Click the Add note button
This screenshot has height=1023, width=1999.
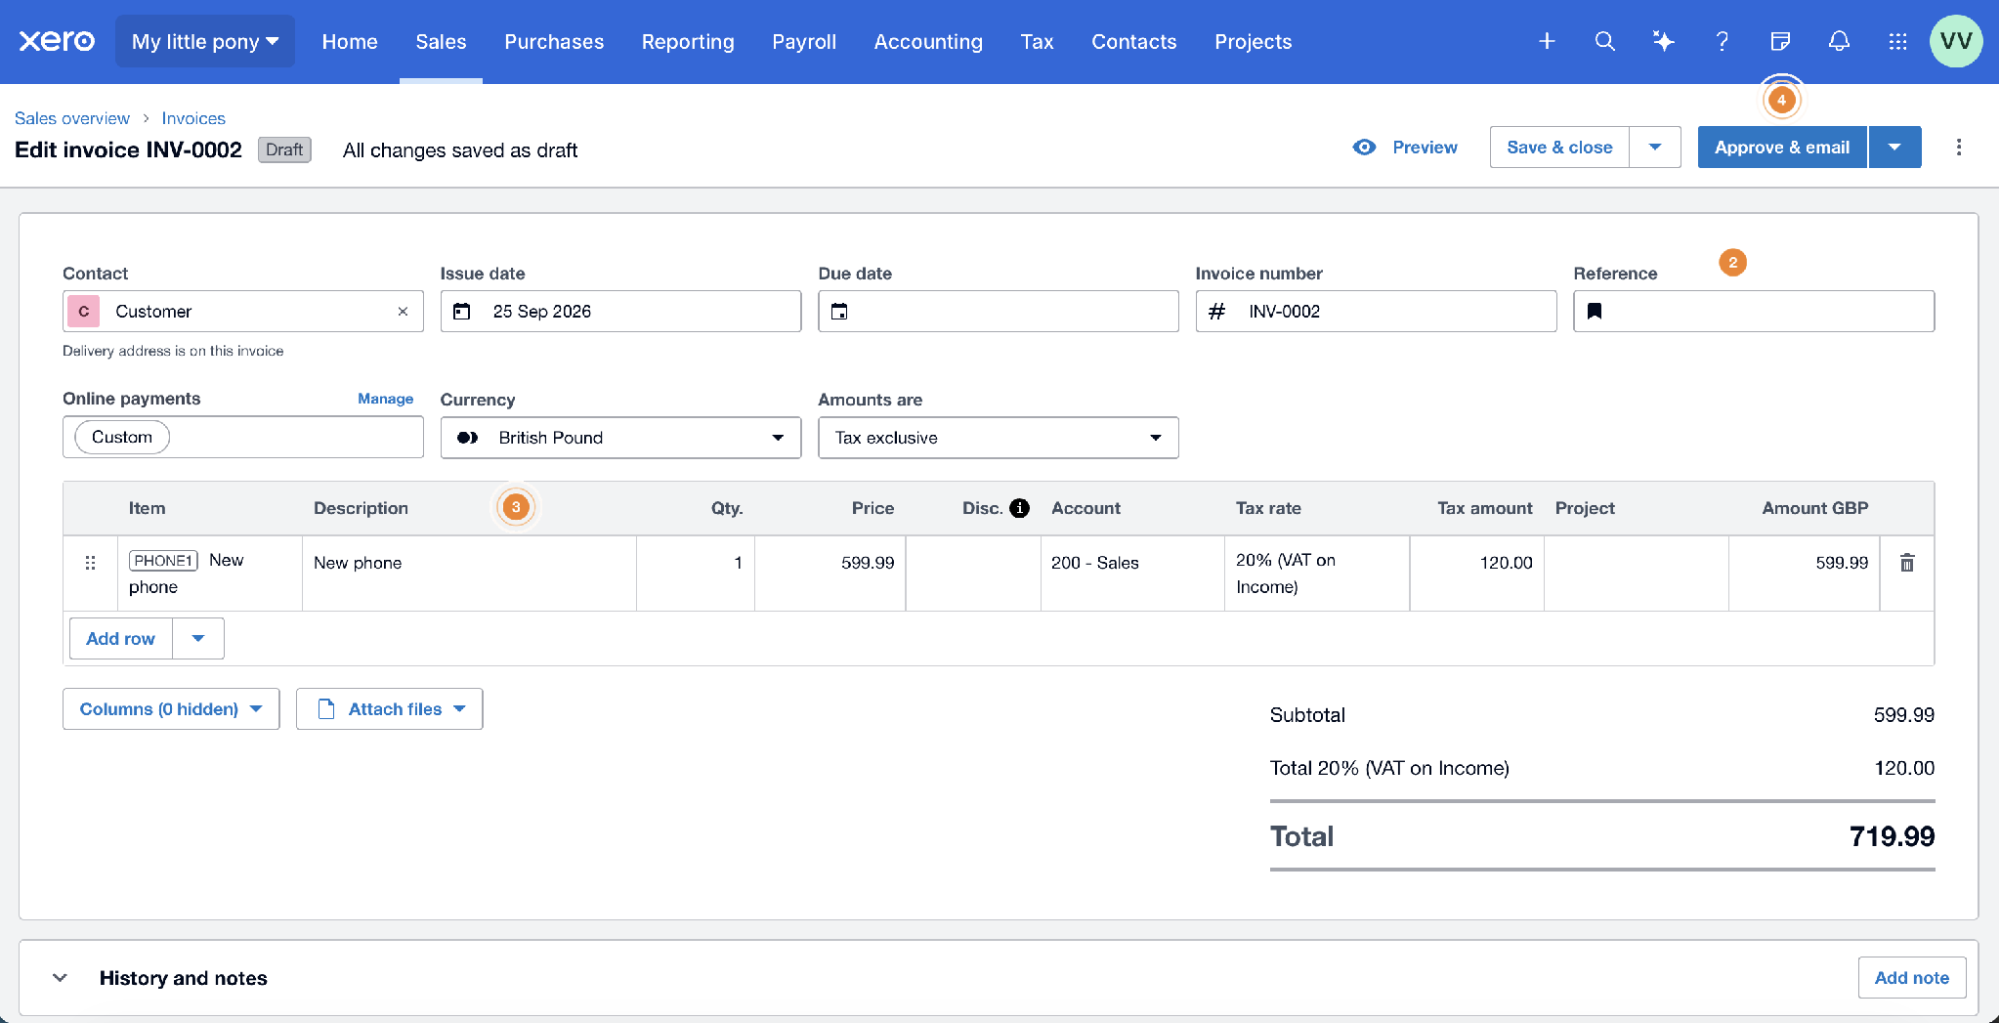point(1911,978)
